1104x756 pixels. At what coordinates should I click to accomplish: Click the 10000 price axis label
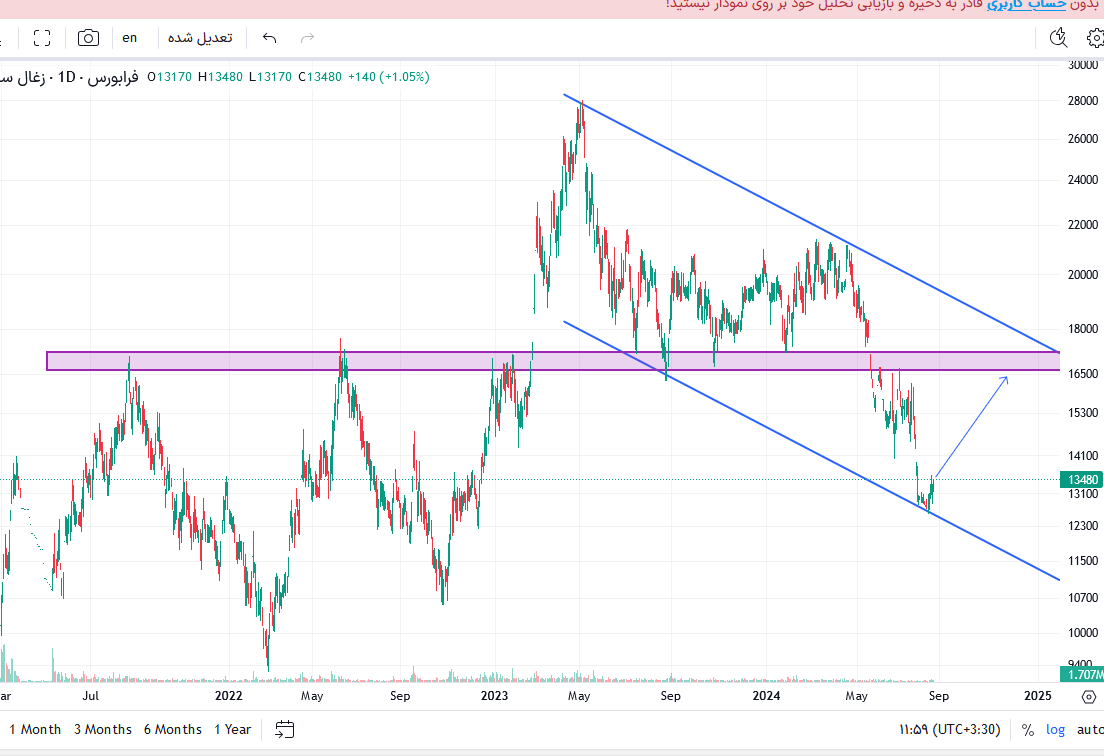[x=1083, y=632]
